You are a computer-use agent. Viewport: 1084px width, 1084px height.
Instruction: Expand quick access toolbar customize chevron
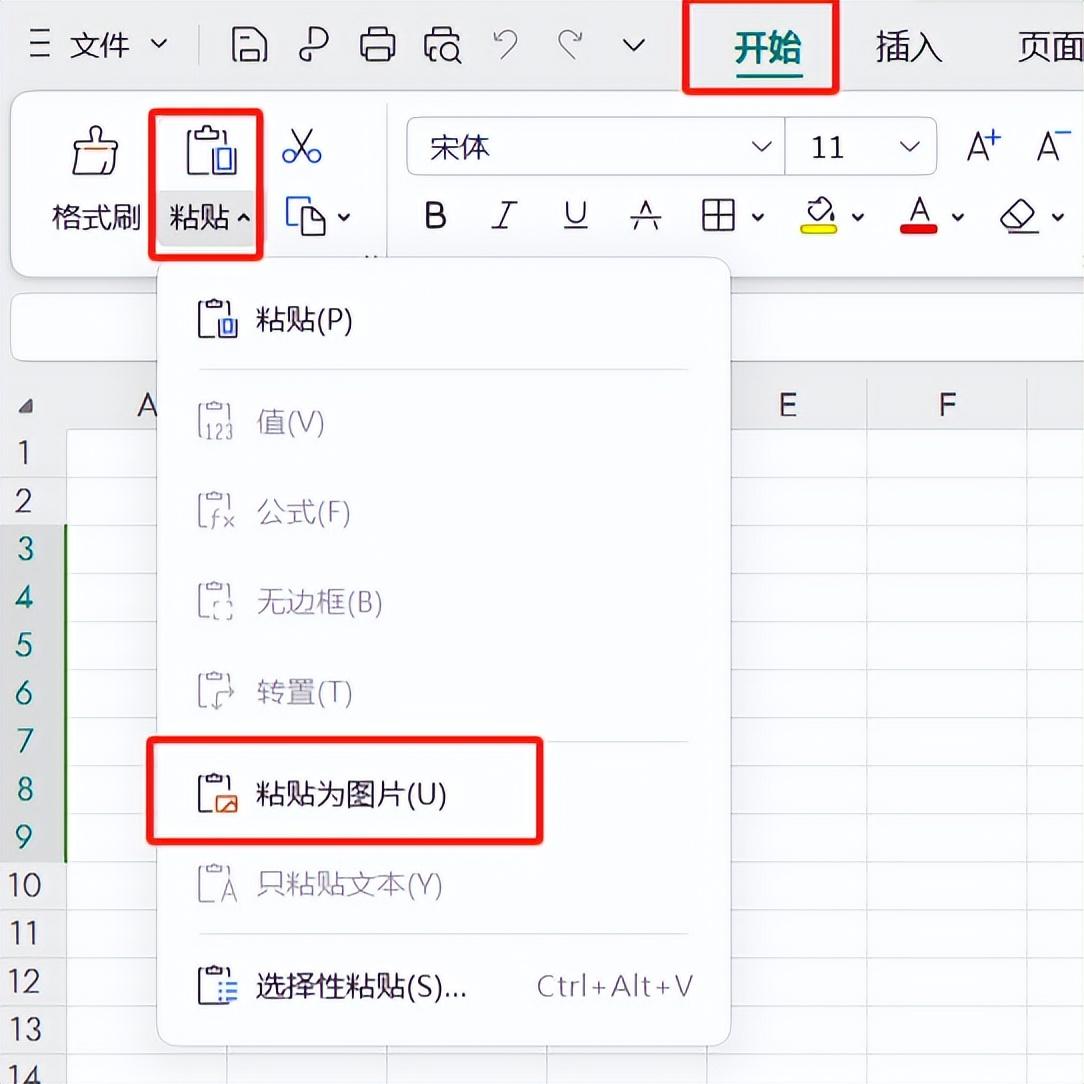(633, 46)
